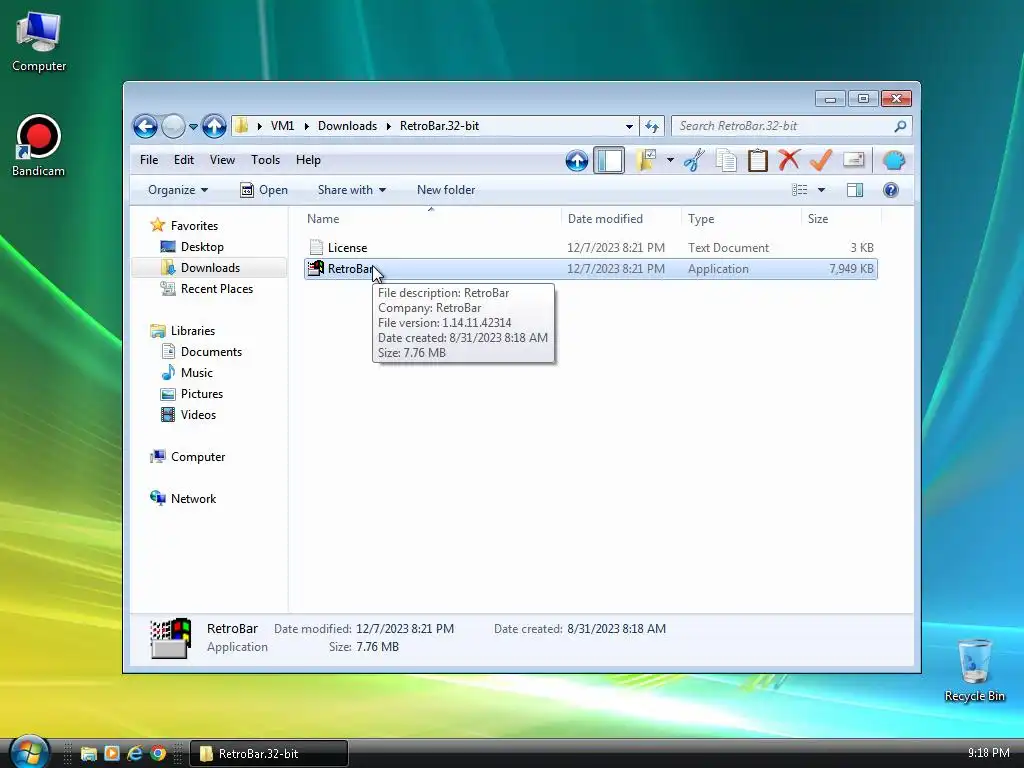
Task: Click the Change your view icon
Action: point(799,190)
